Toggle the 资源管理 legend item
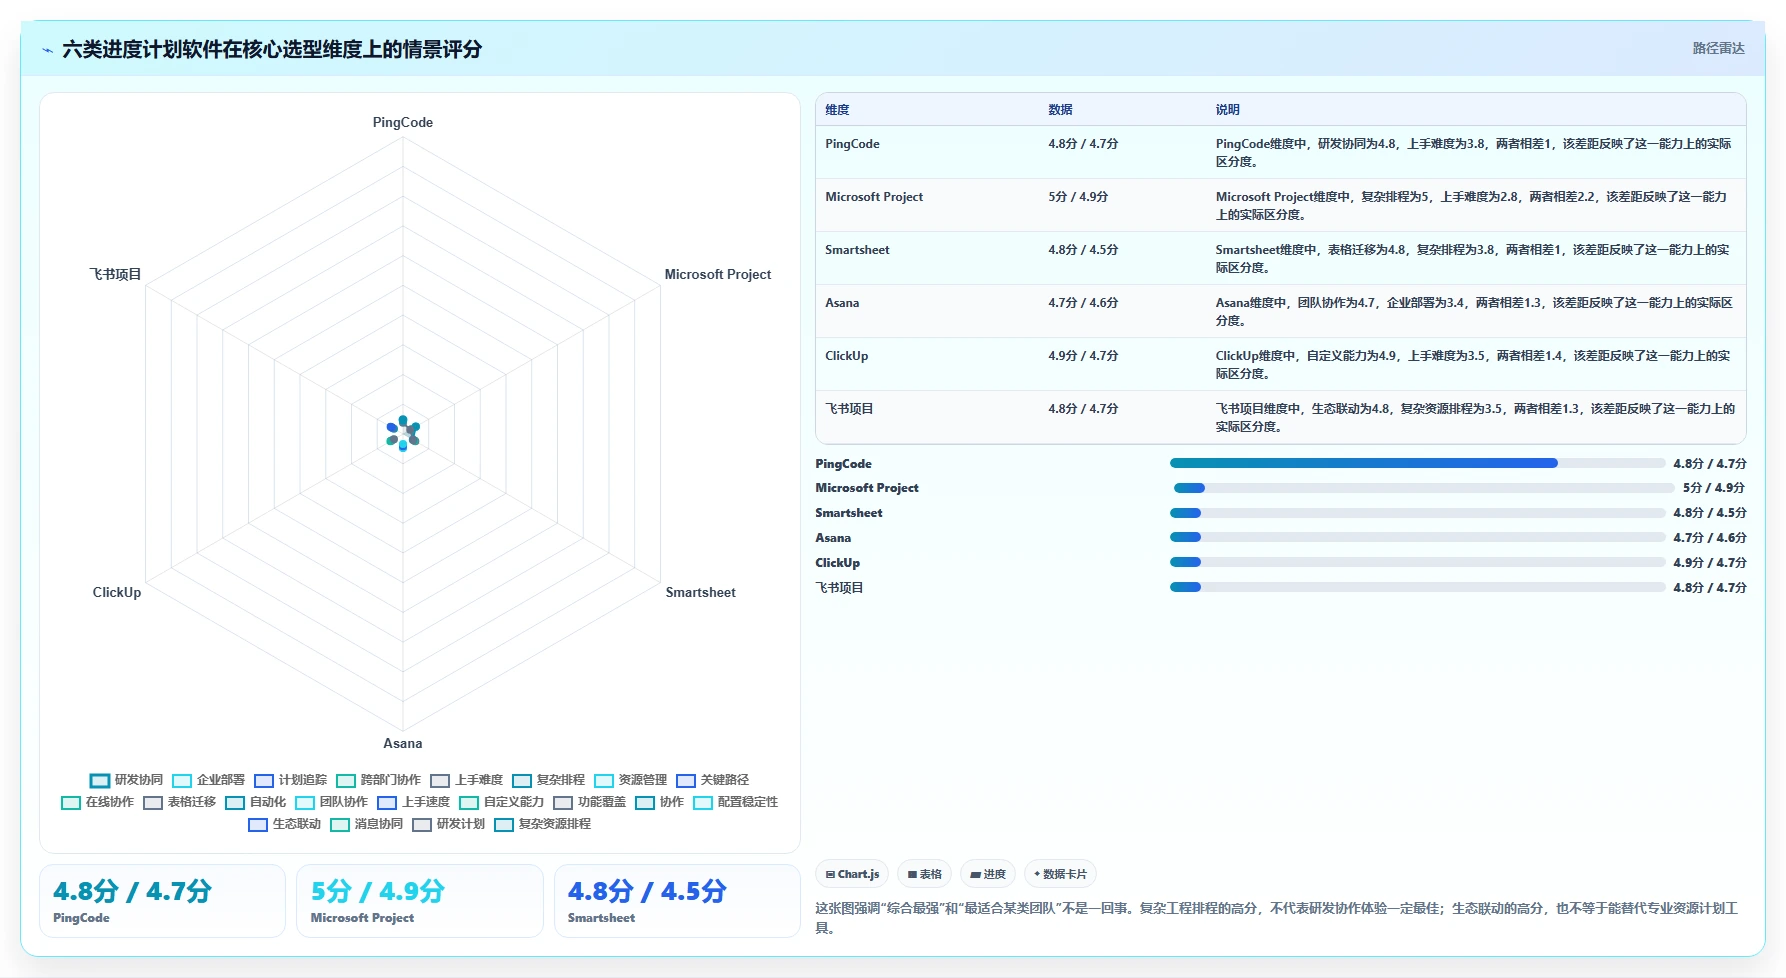 click(630, 780)
